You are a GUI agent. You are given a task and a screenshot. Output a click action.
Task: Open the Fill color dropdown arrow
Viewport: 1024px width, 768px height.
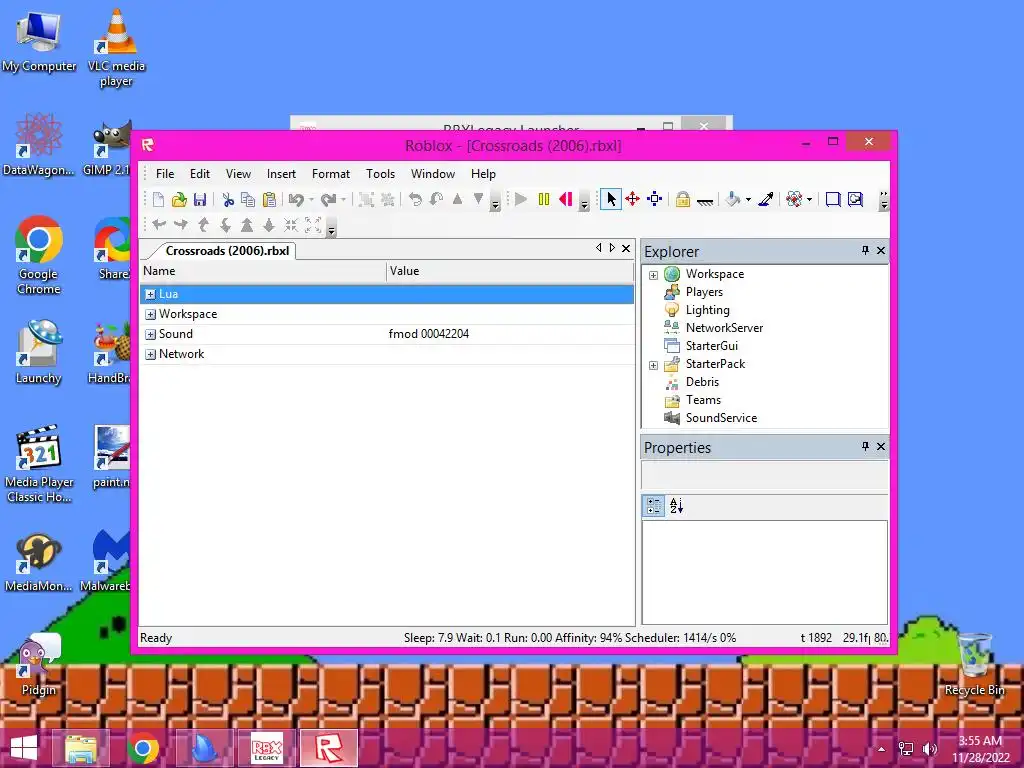click(748, 200)
